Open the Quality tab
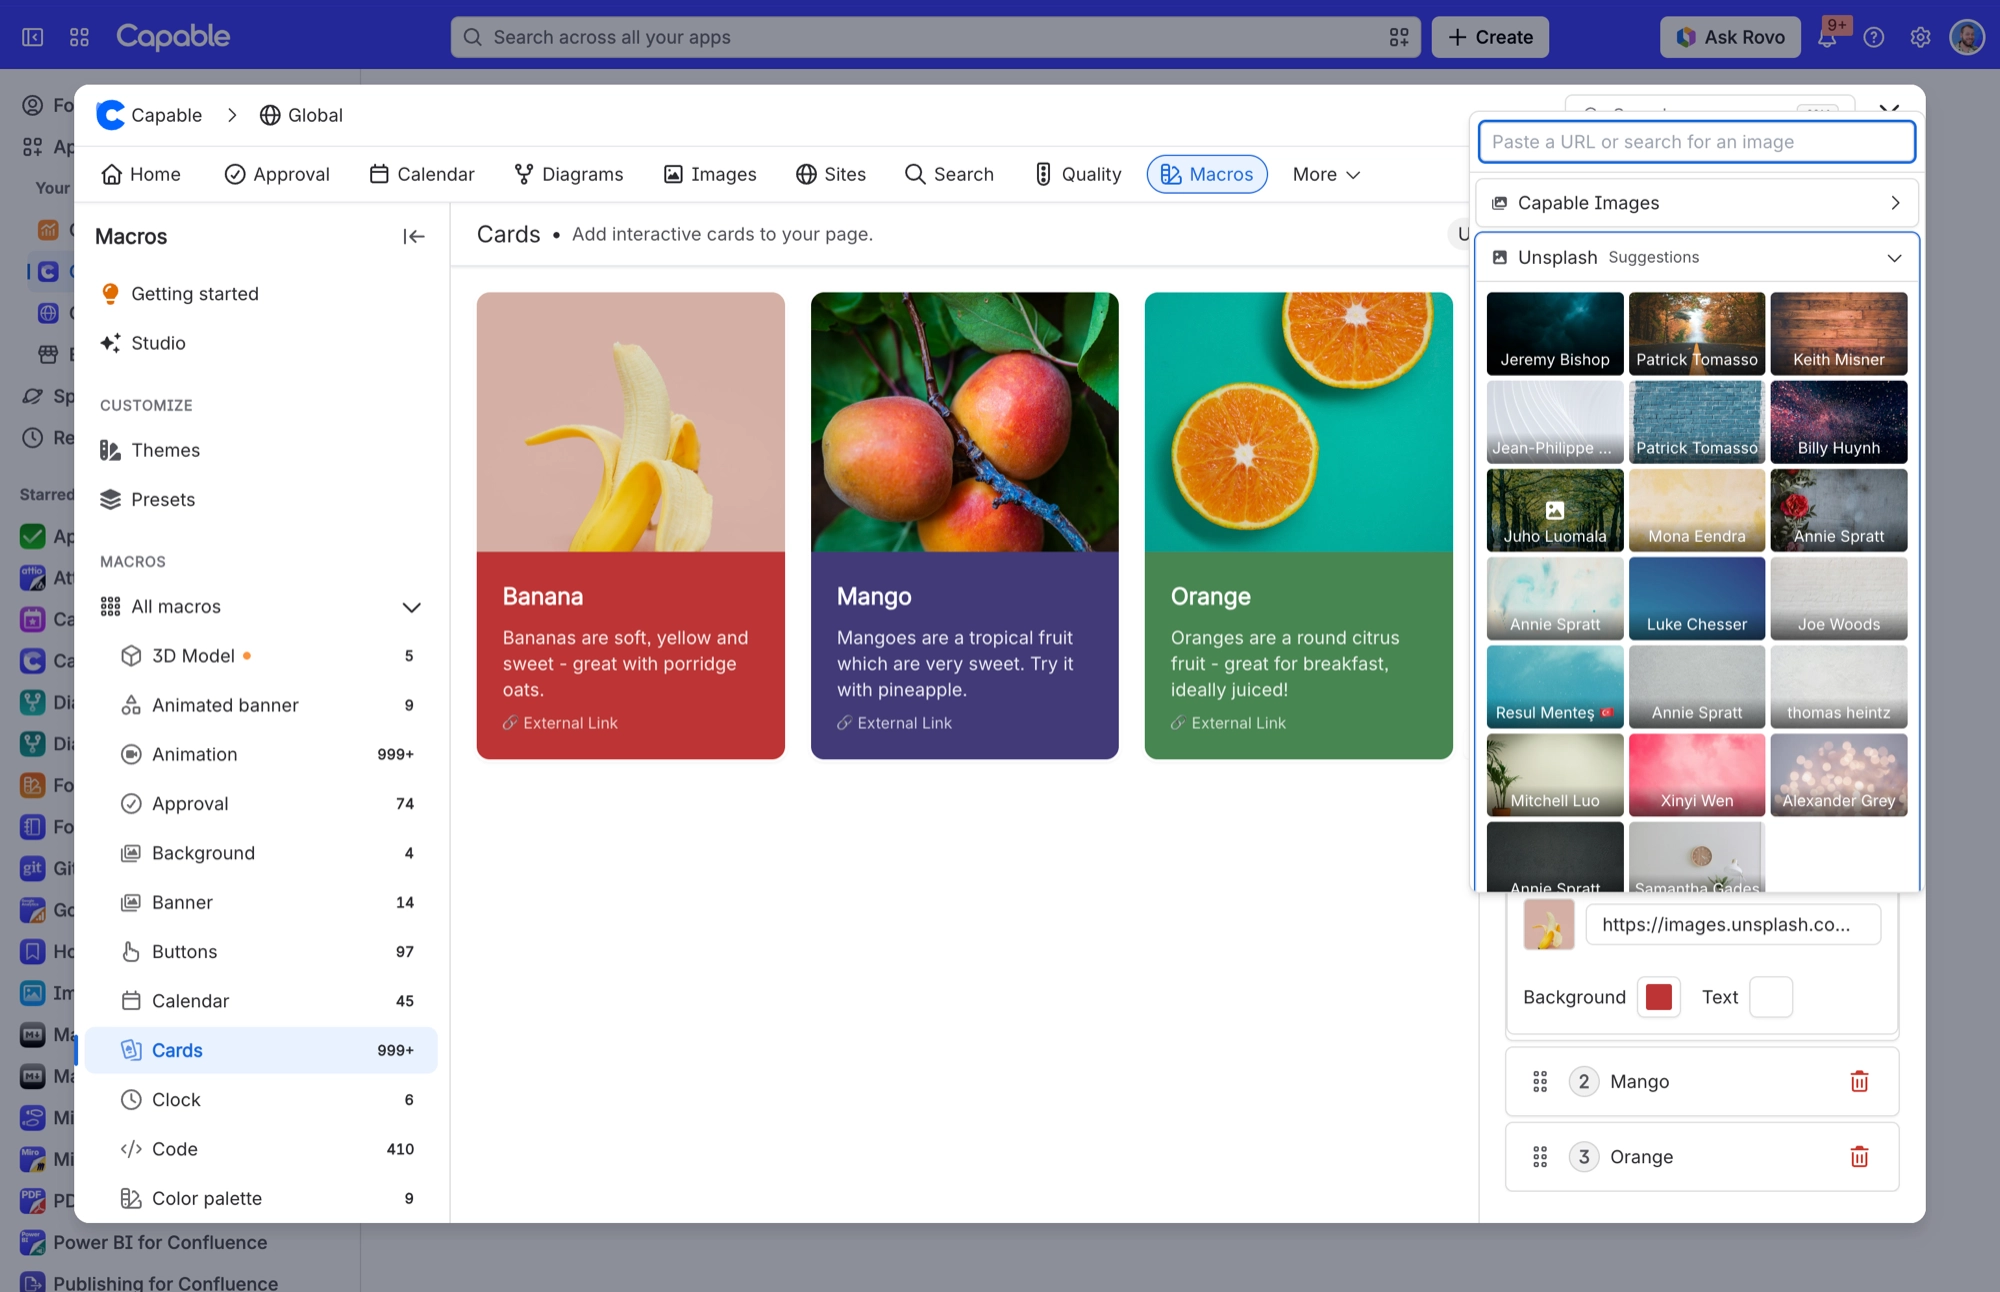Image resolution: width=2000 pixels, height=1292 pixels. tap(1077, 174)
